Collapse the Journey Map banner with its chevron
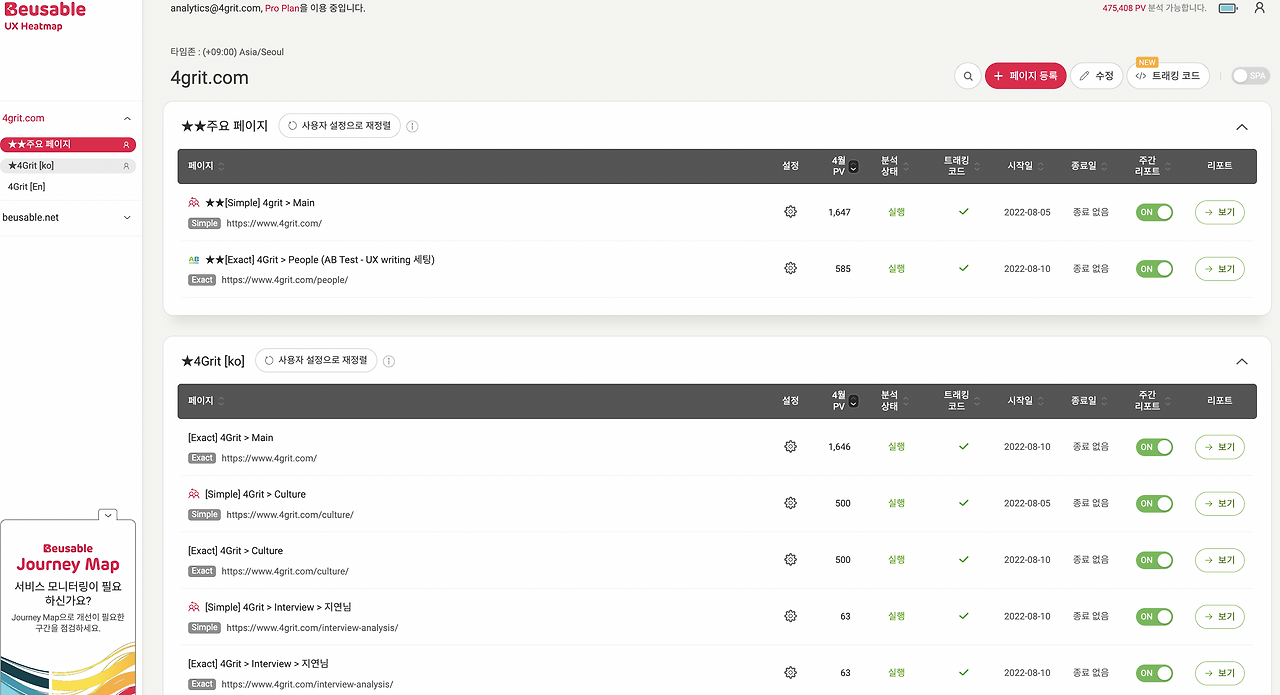The image size is (1280, 695). click(108, 515)
